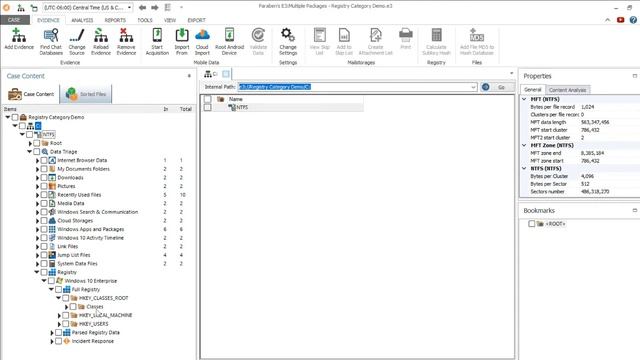
Task: Switch to the REPORTS ribbon tab
Action: (115, 20)
